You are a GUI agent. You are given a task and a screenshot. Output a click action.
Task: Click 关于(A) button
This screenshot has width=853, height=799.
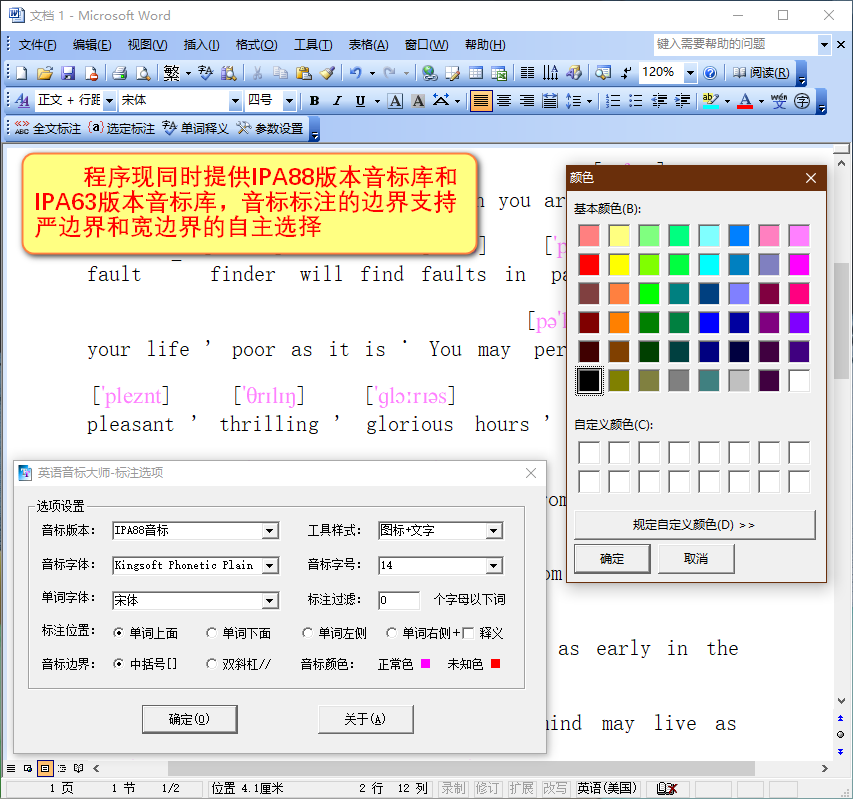pyautogui.click(x=366, y=719)
